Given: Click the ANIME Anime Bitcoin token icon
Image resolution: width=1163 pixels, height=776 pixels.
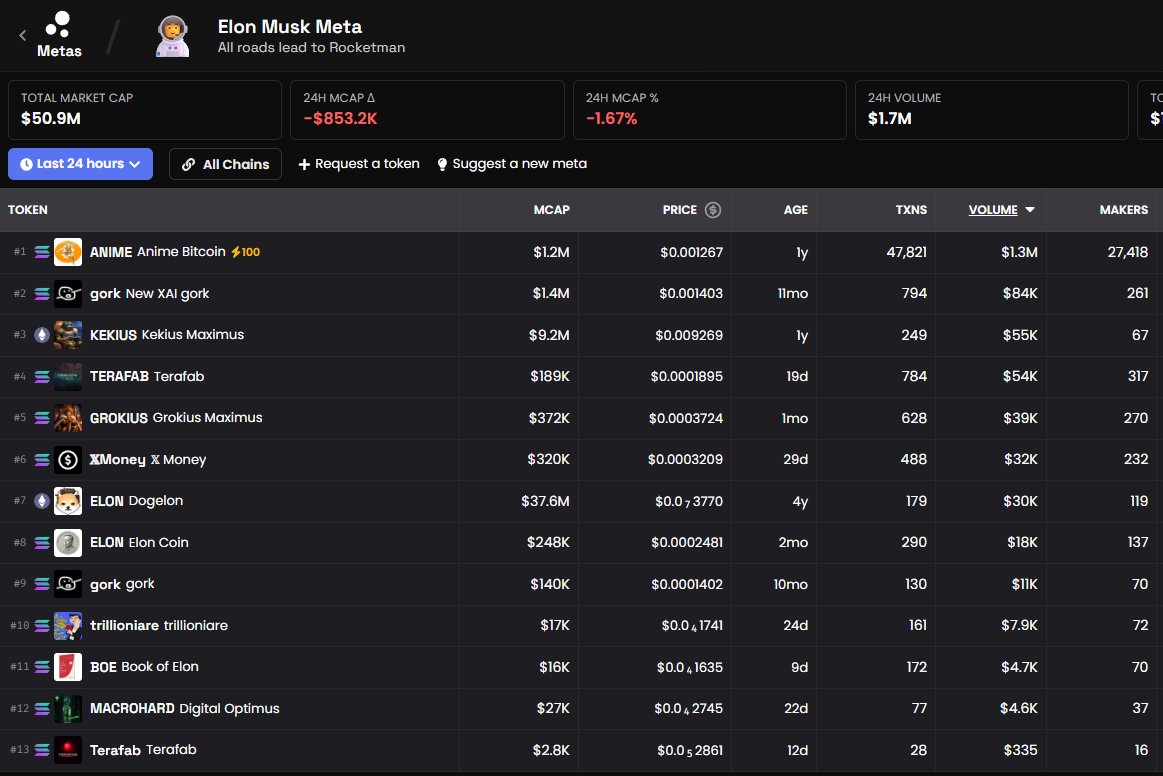Looking at the screenshot, I should coord(67,252).
